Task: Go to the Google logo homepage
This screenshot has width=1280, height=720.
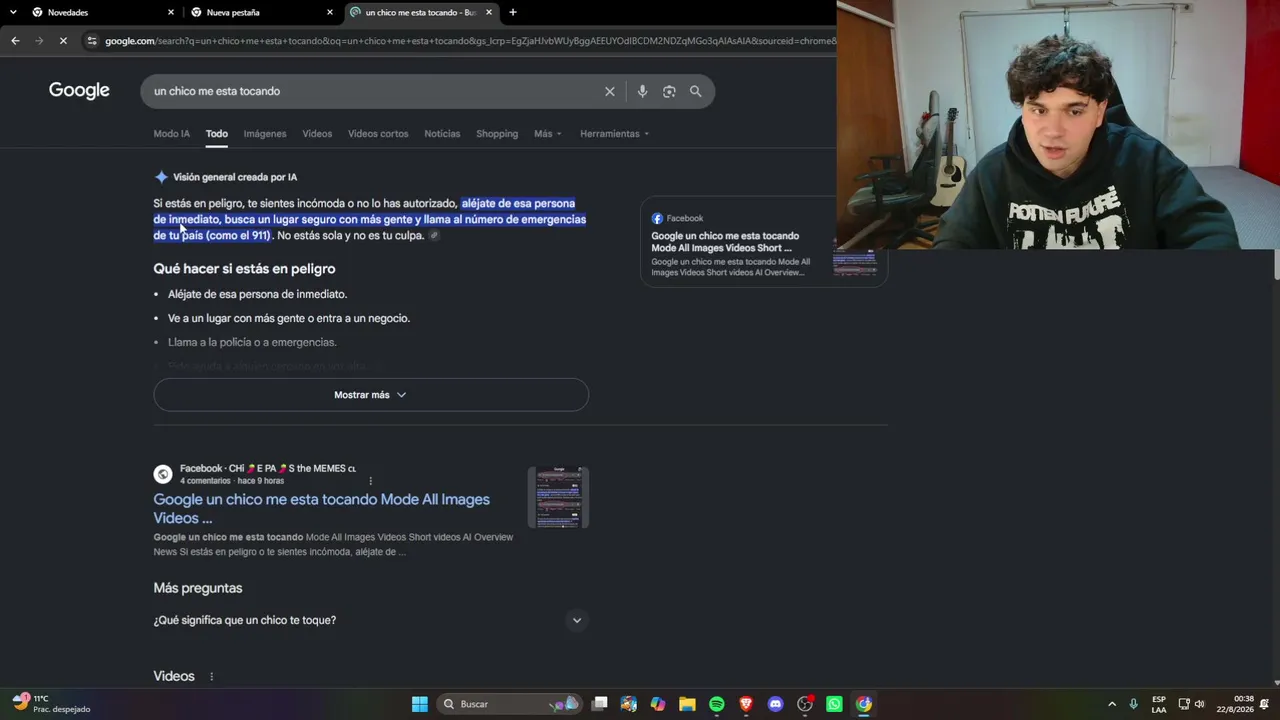Action: tap(79, 91)
